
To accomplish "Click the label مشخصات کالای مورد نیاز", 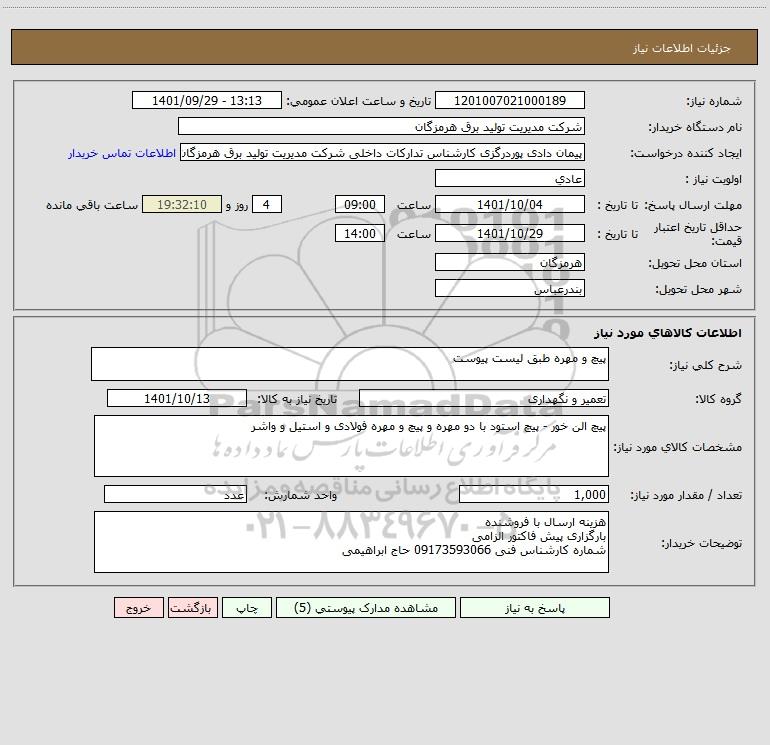I will pos(677,447).
